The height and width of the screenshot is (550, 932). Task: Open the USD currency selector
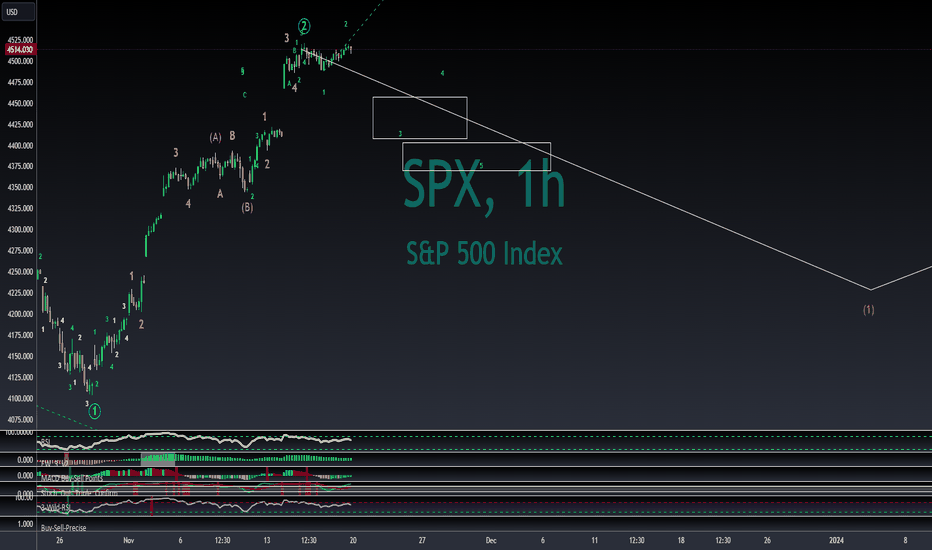18,11
